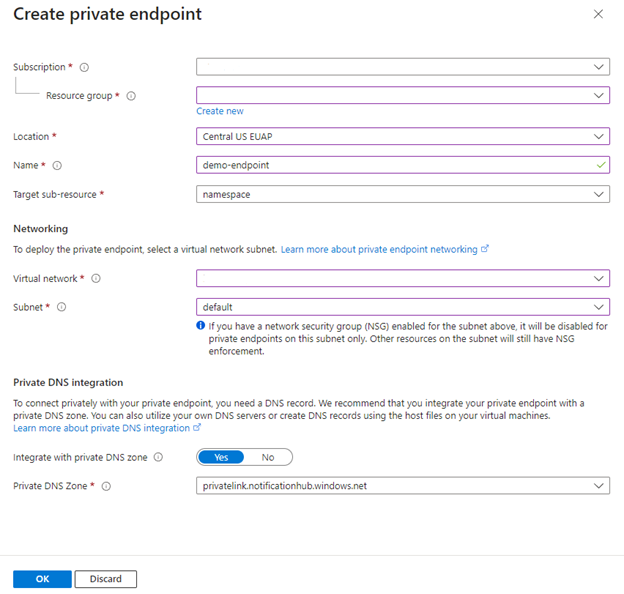Open the Virtual network dropdown
This screenshot has height=594, width=624.
point(402,278)
